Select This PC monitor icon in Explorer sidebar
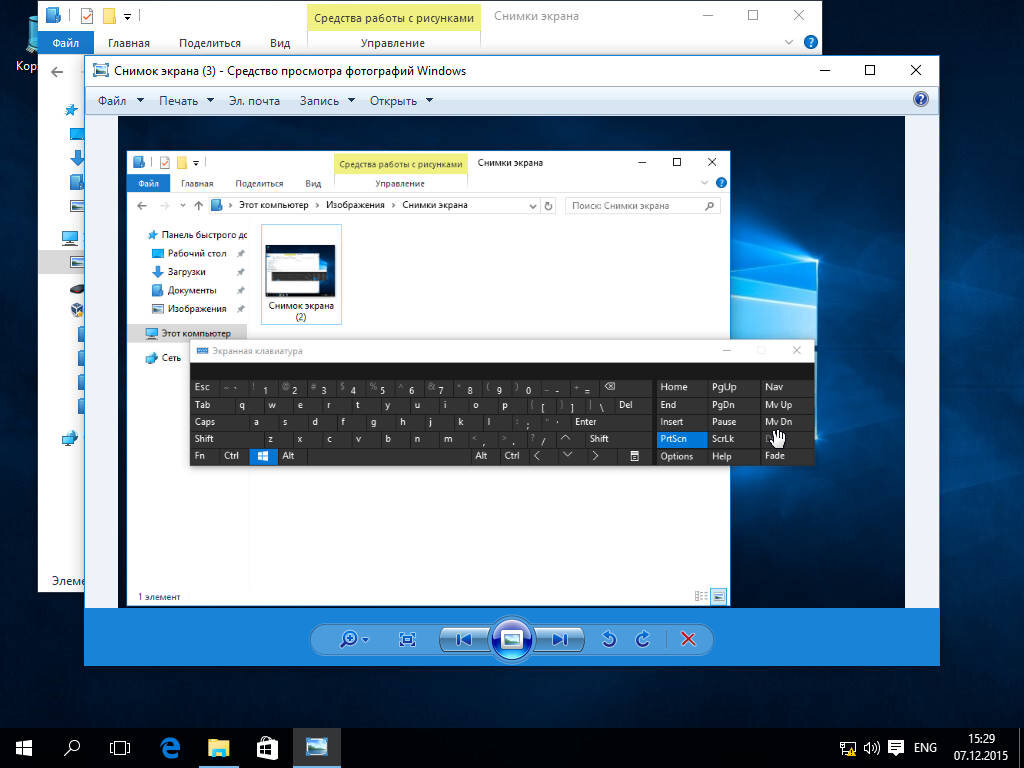This screenshot has height=768, width=1024. click(x=70, y=238)
